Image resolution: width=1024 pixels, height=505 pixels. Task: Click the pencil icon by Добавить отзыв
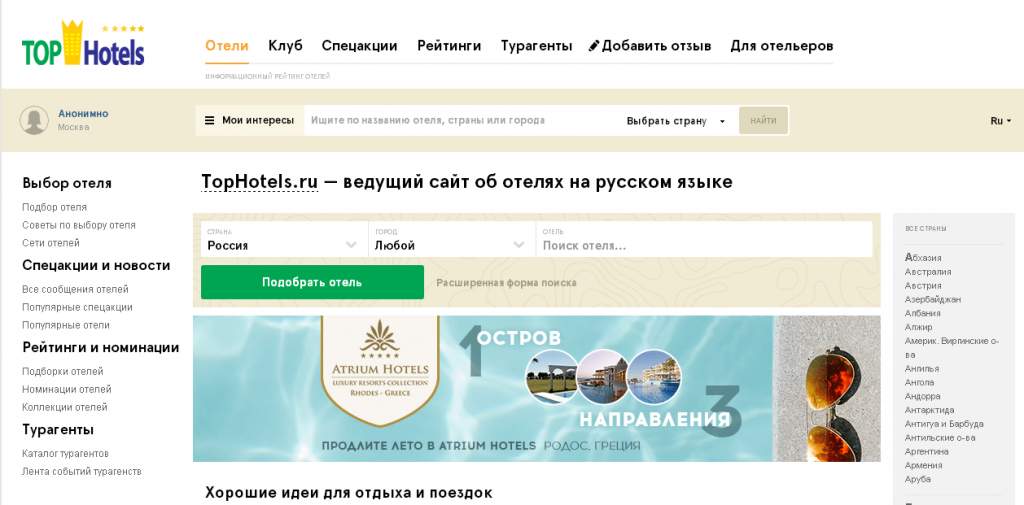tap(594, 46)
